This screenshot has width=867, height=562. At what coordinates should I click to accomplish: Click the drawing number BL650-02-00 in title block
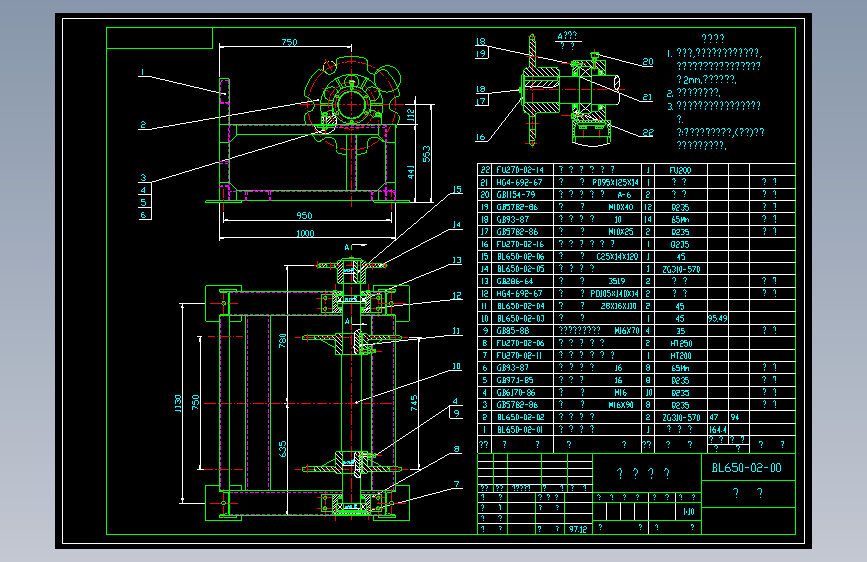click(x=746, y=468)
